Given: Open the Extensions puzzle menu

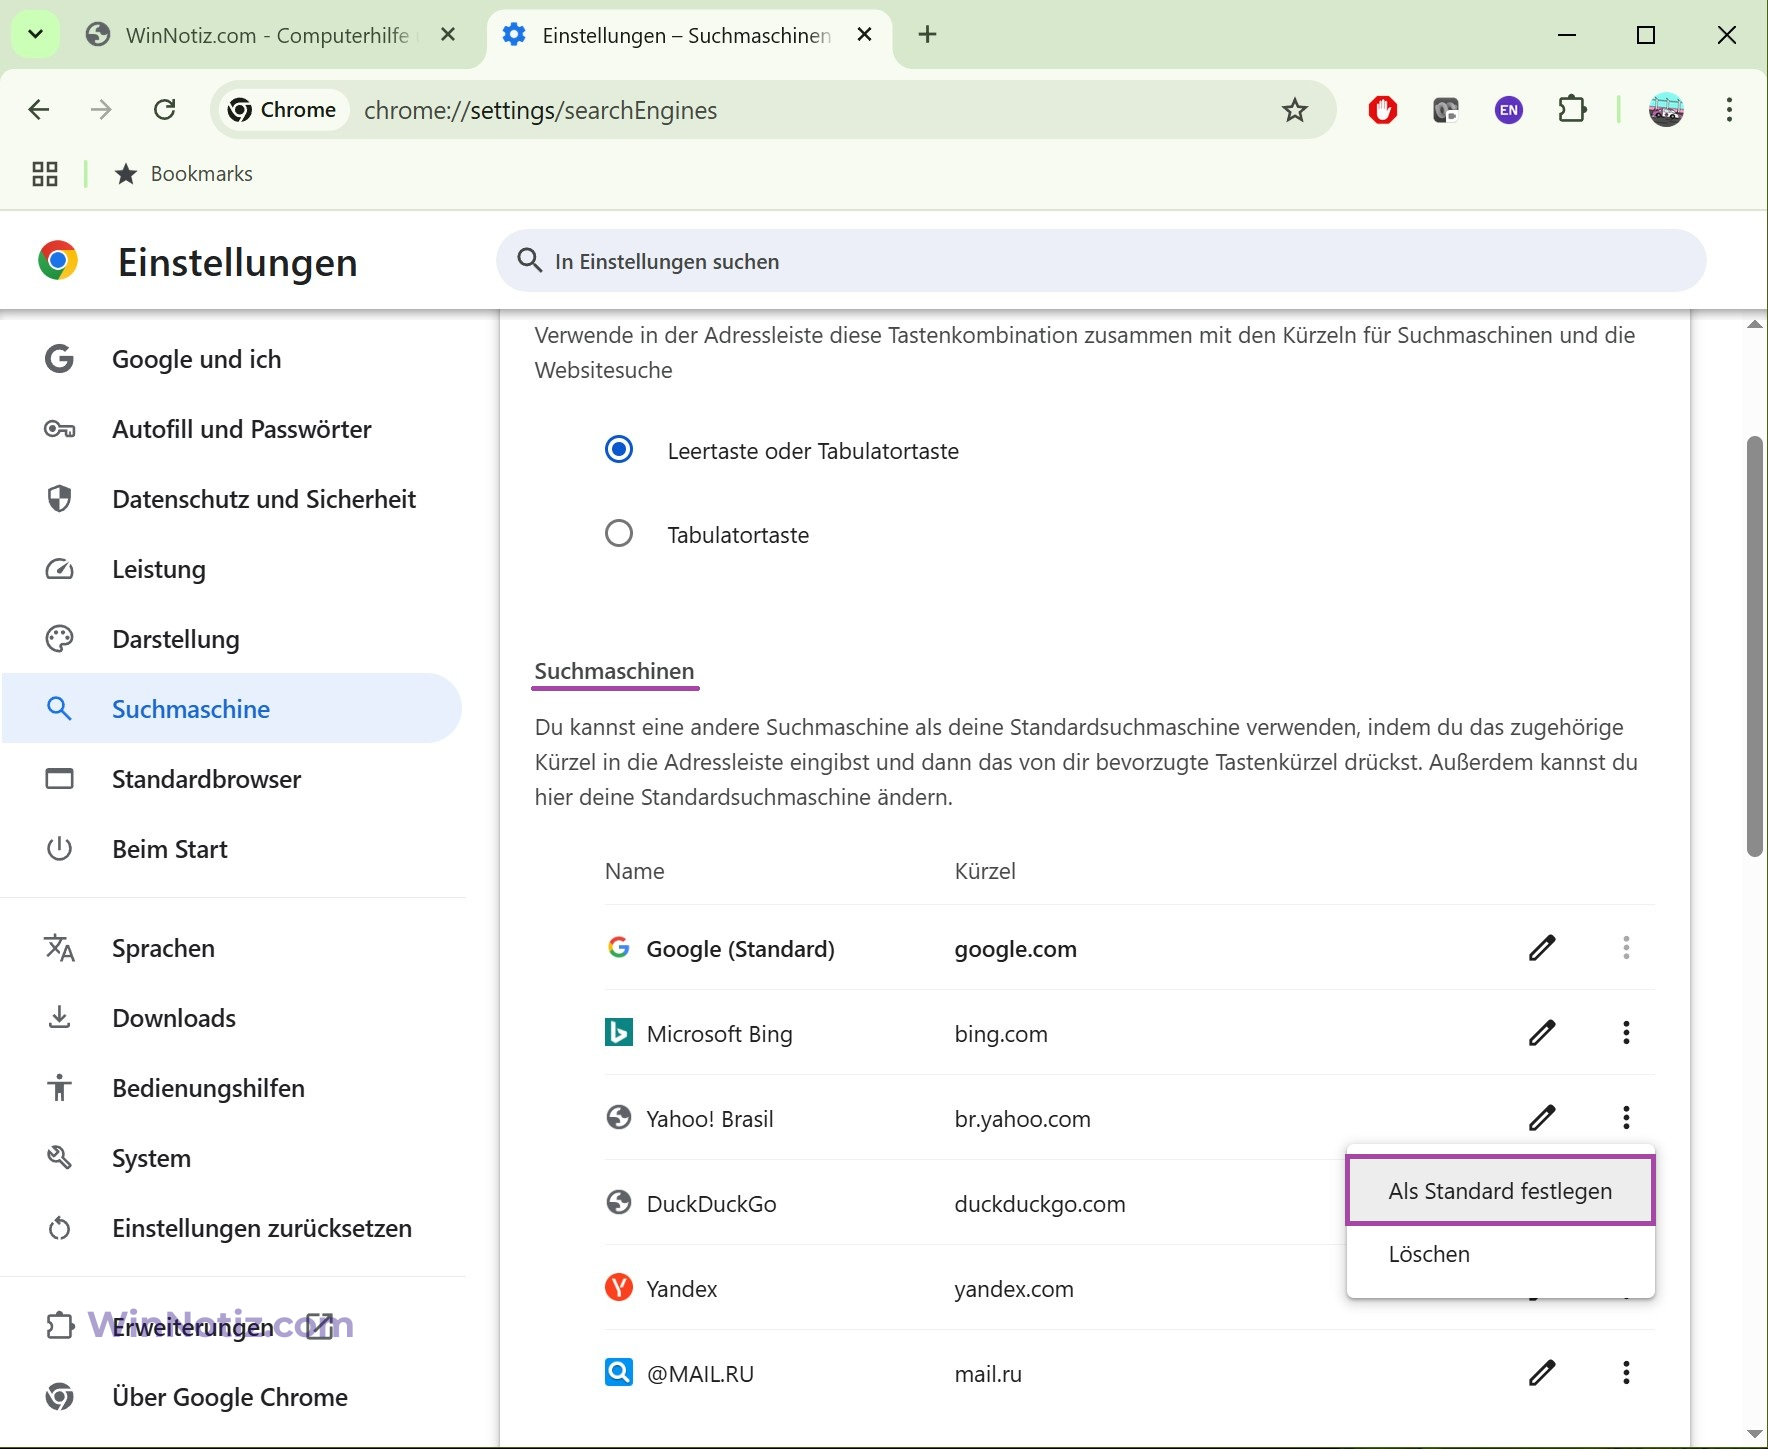Looking at the screenshot, I should click(x=1572, y=110).
